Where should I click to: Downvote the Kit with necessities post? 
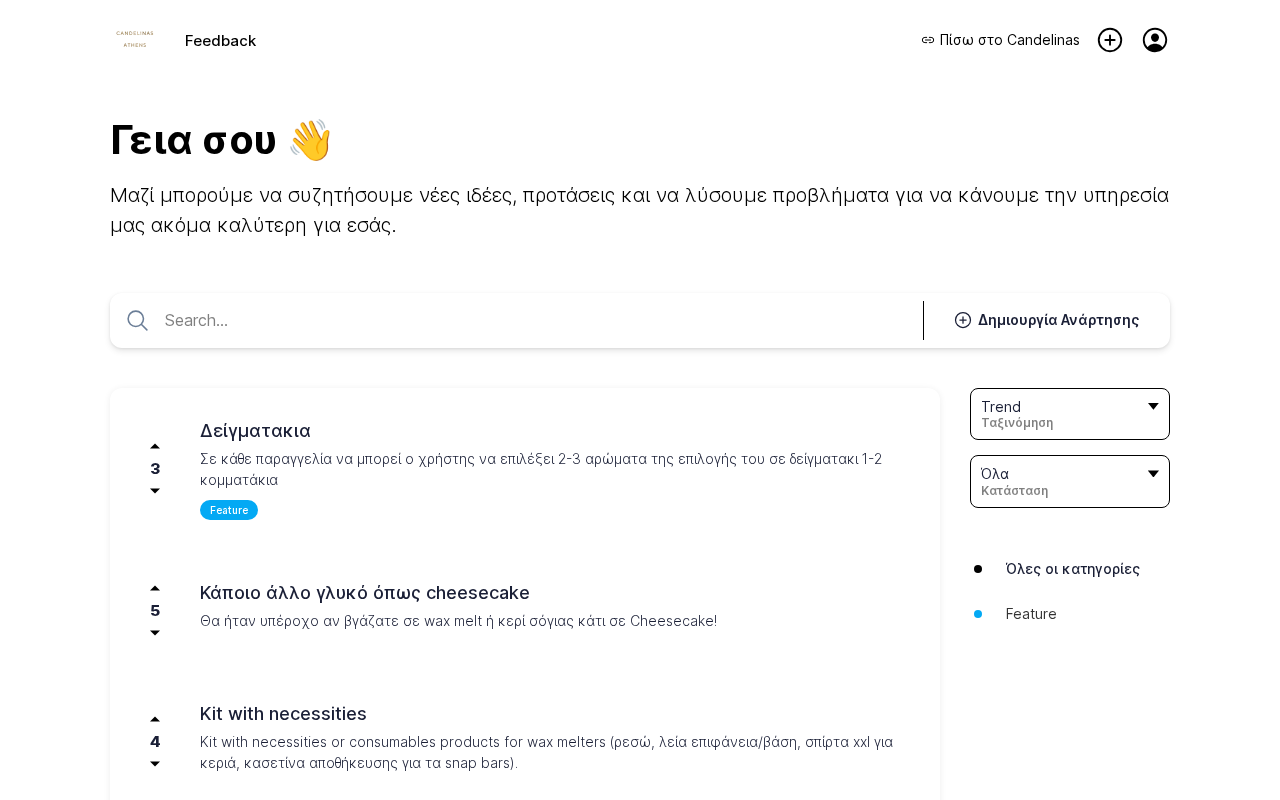point(155,764)
